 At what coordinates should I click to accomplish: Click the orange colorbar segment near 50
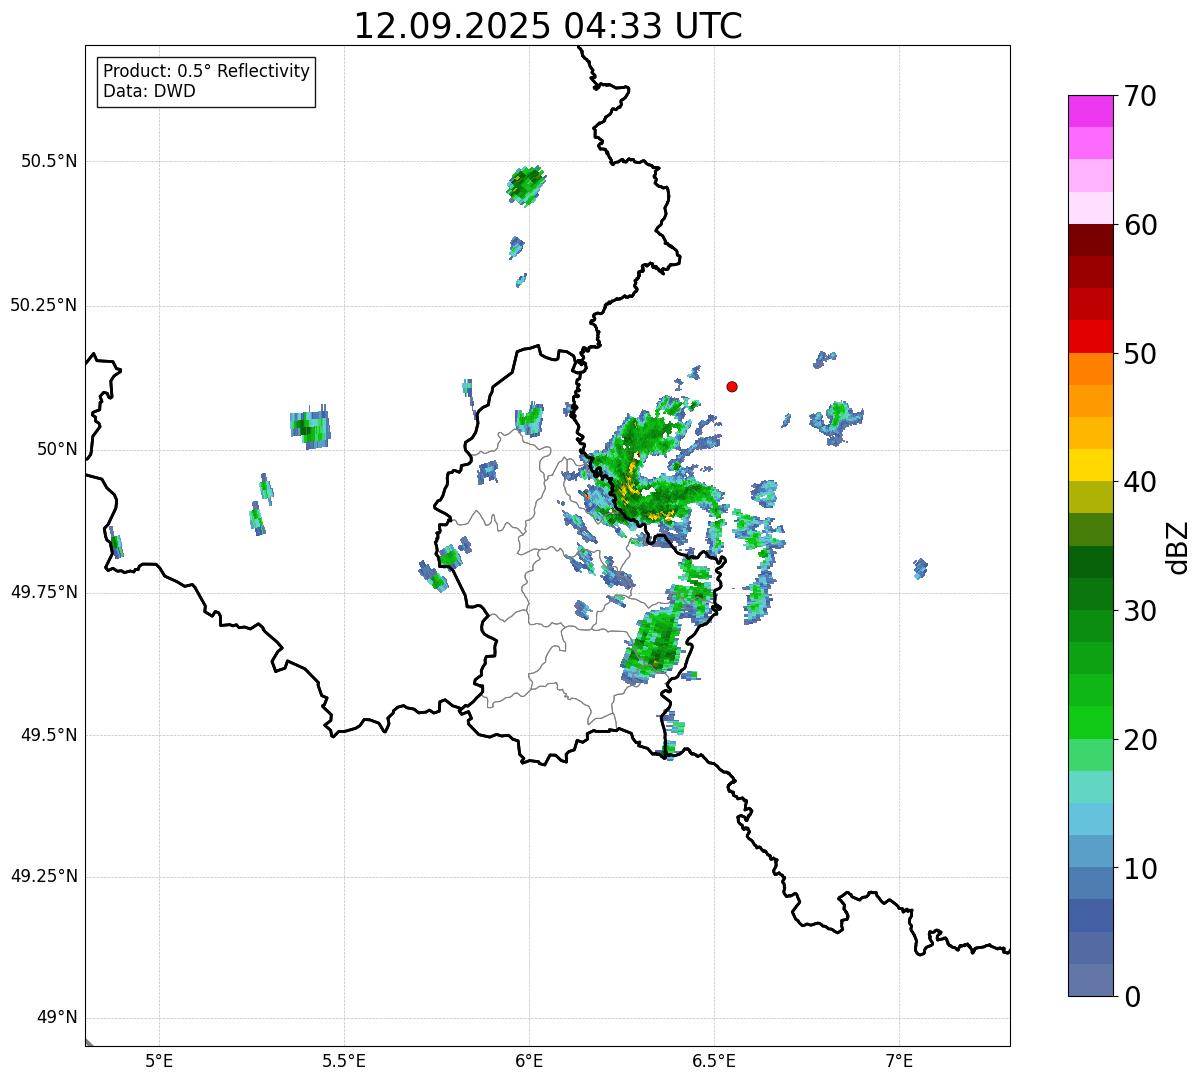coord(1090,369)
